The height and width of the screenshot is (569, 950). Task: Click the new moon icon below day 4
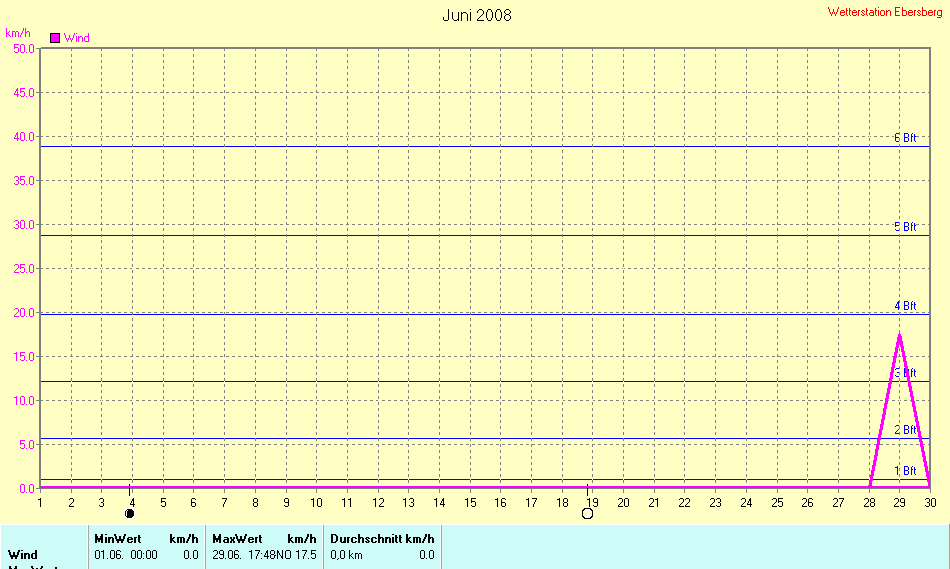tap(129, 513)
